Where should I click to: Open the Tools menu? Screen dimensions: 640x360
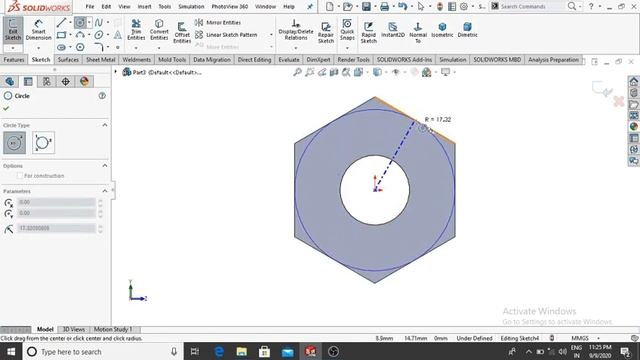164,7
